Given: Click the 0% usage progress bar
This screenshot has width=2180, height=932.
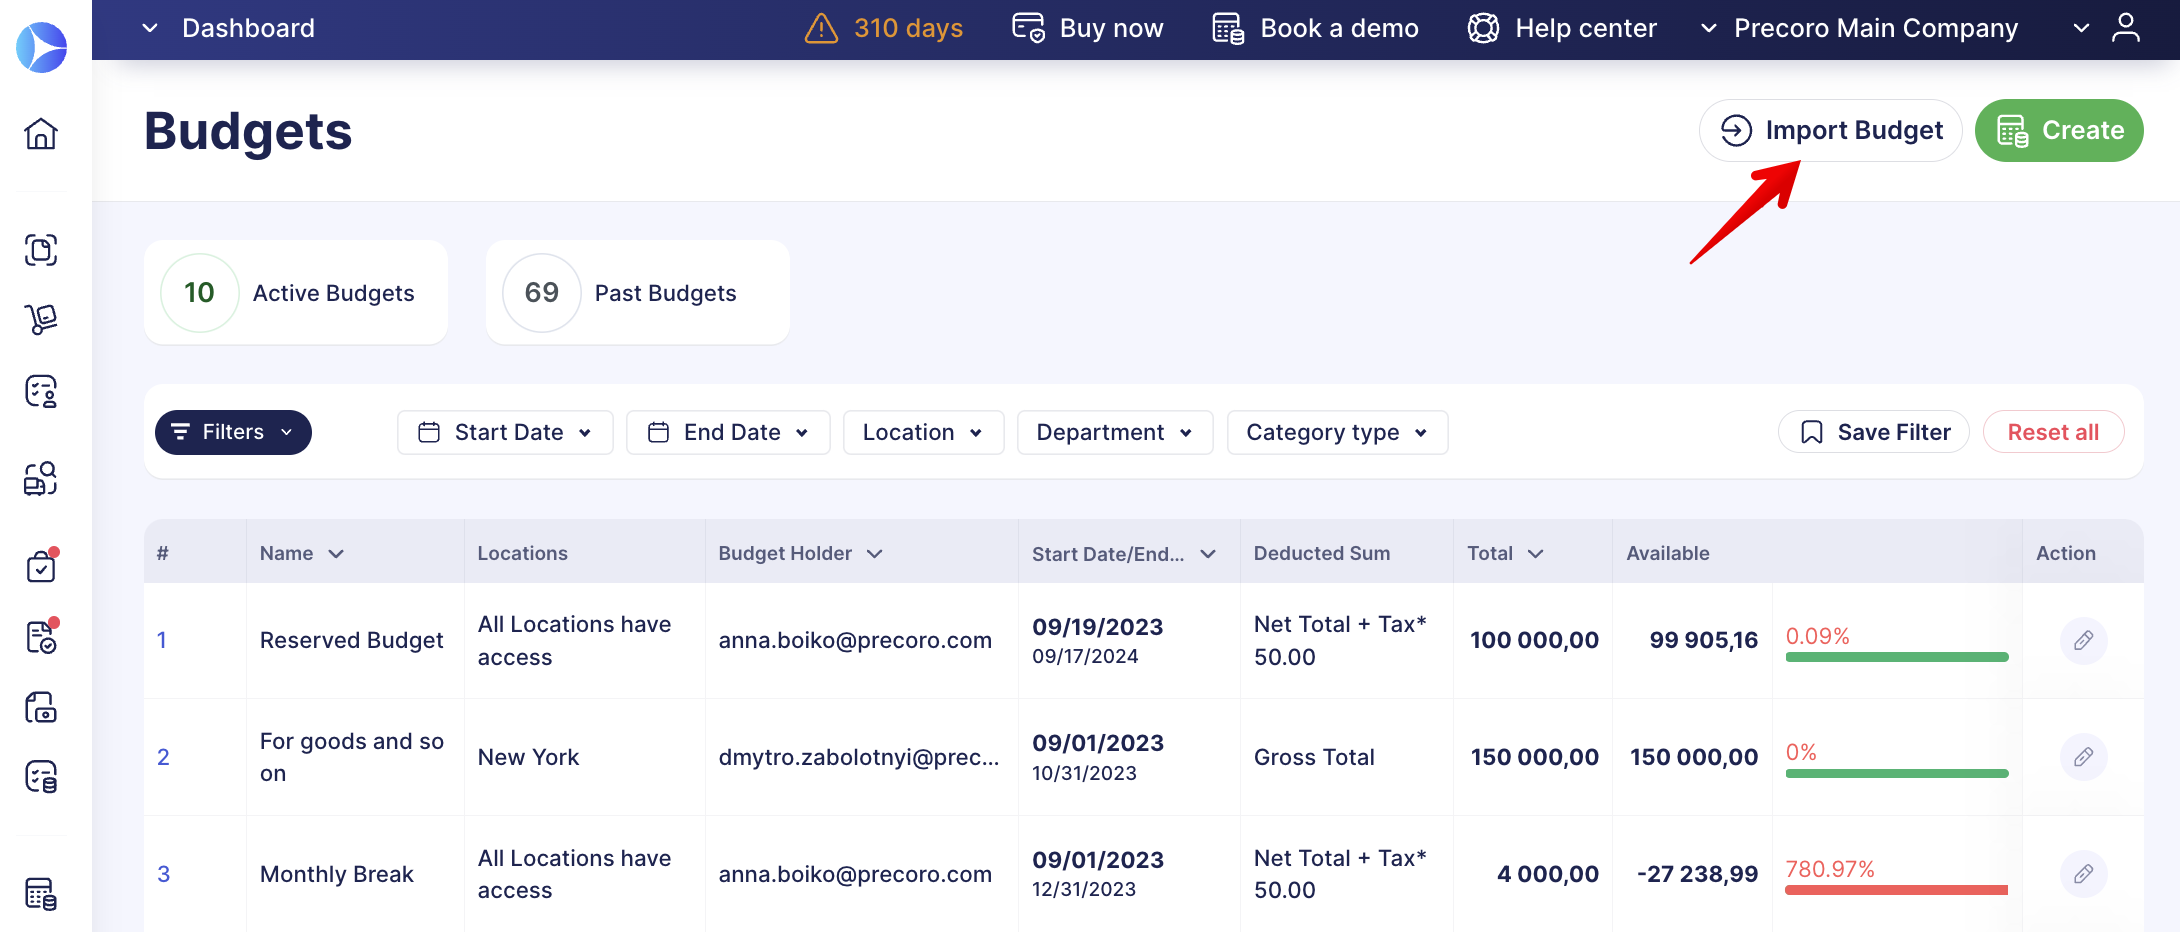Looking at the screenshot, I should click(1897, 773).
